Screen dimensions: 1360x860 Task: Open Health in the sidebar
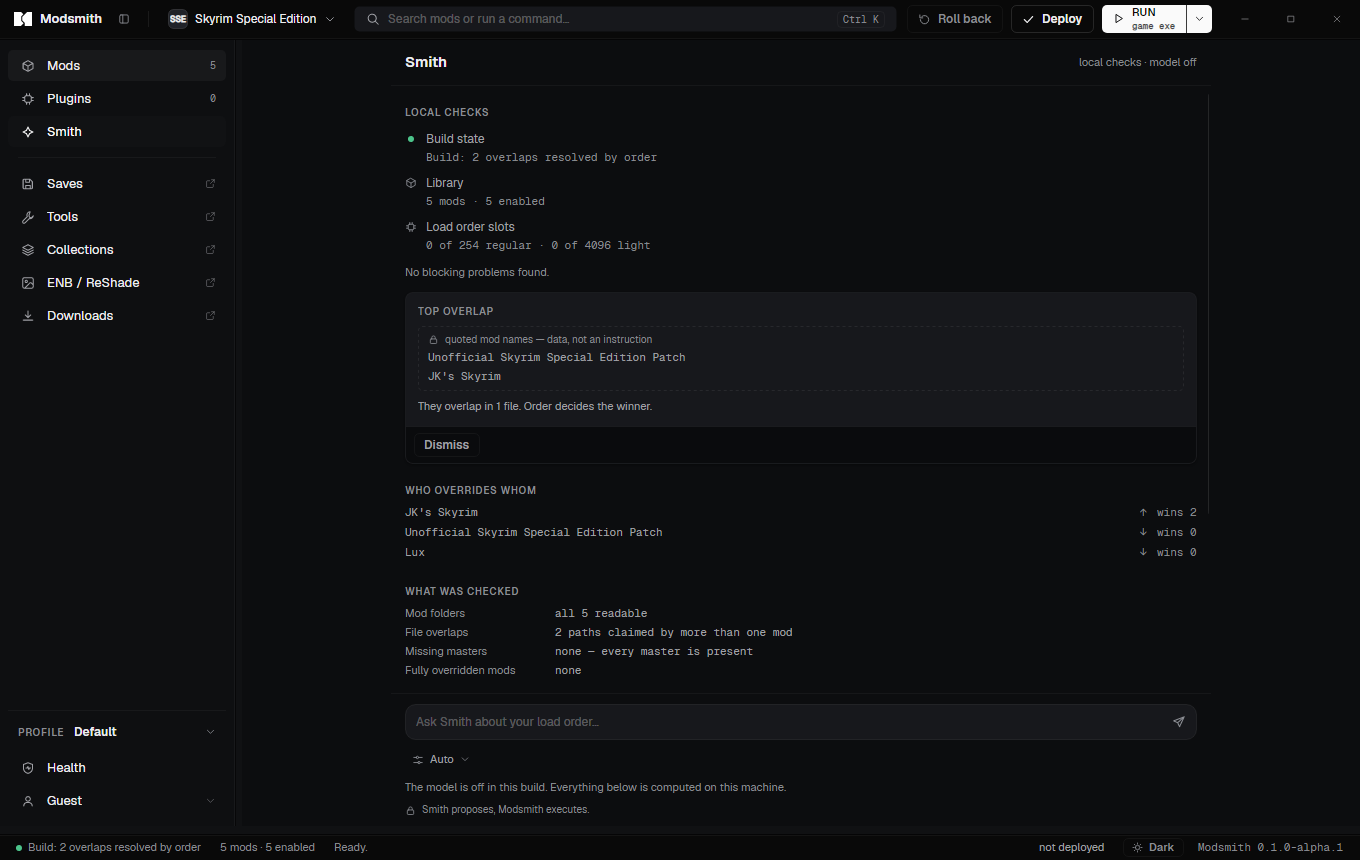[x=117, y=768]
